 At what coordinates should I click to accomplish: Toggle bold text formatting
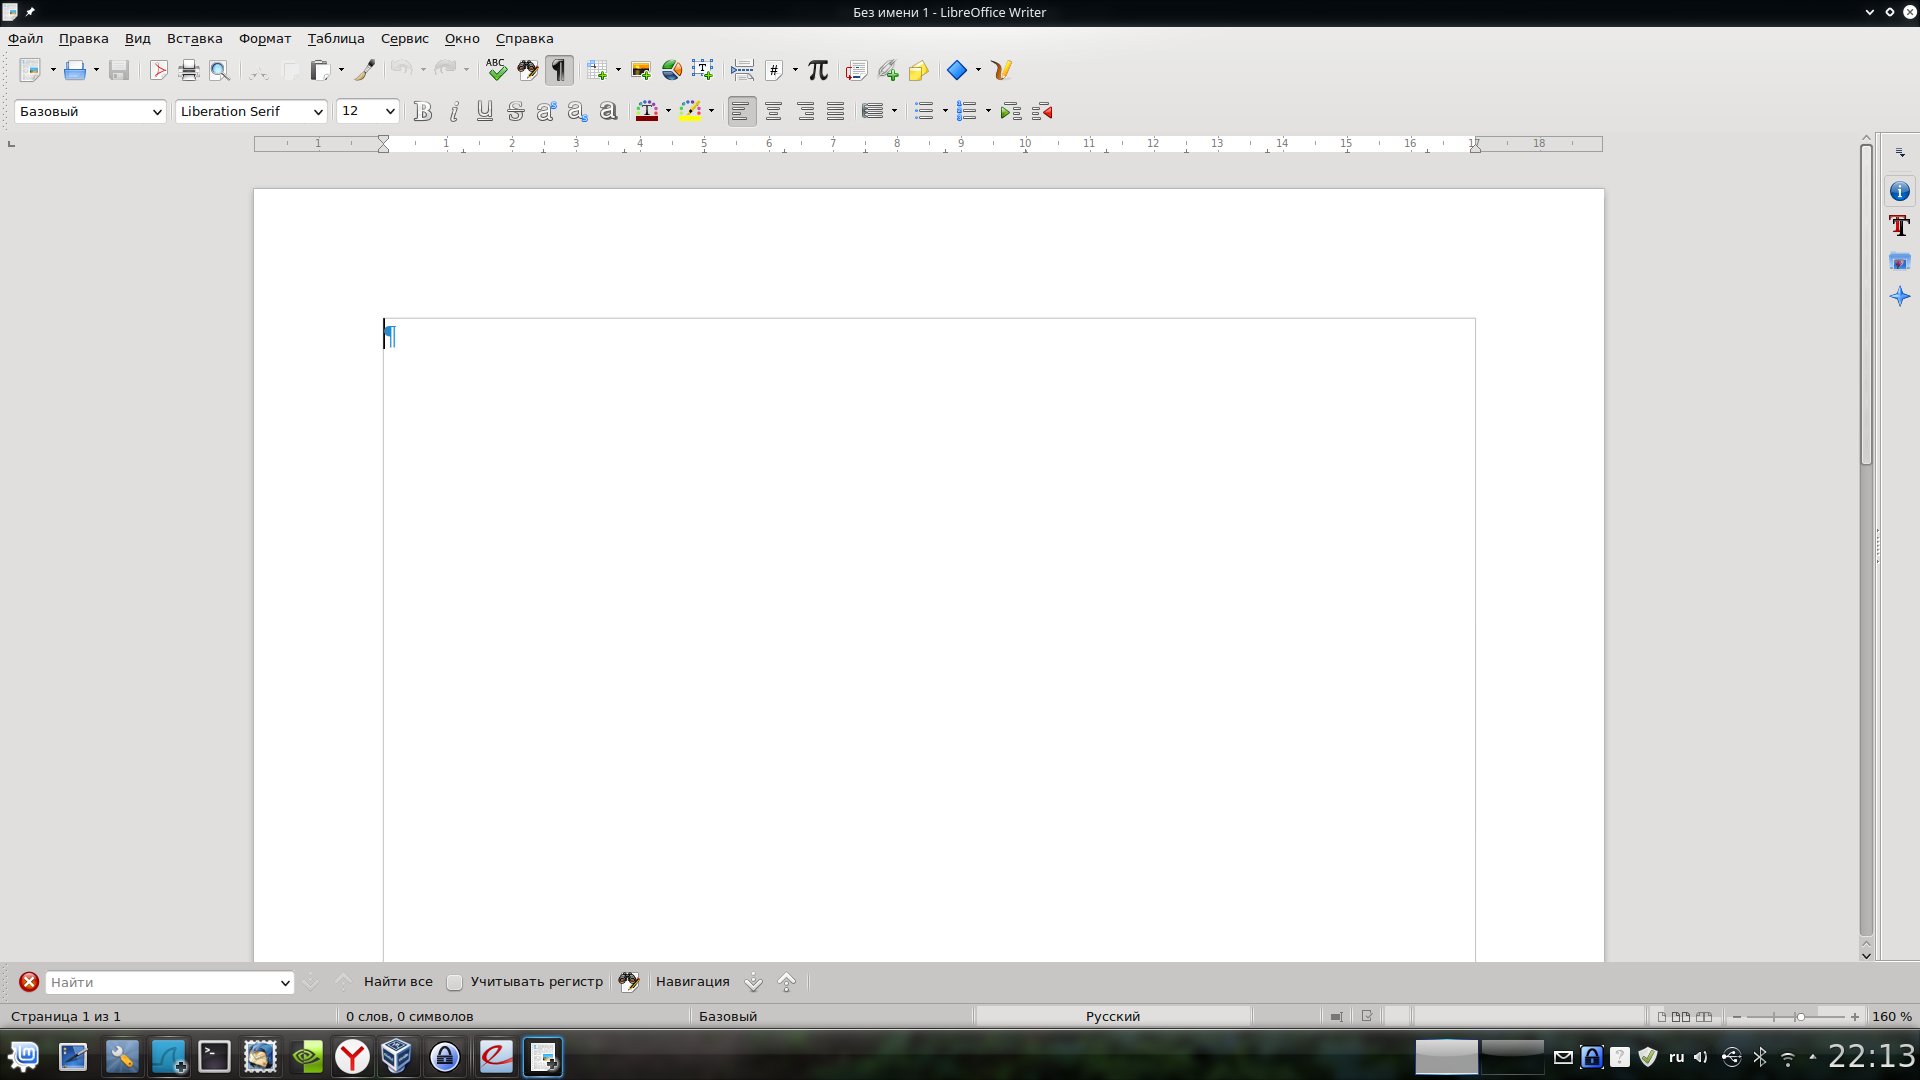point(423,111)
